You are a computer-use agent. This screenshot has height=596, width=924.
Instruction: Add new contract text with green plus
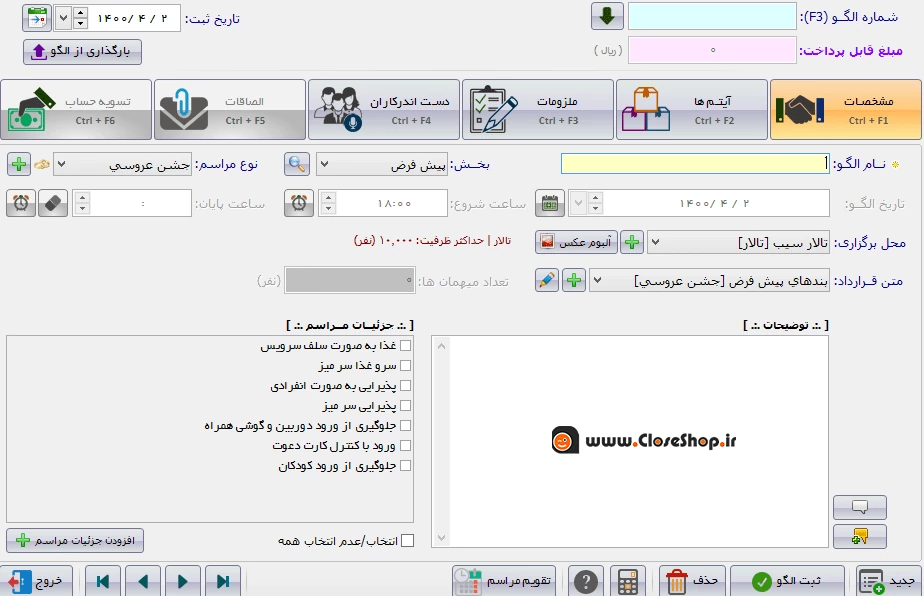click(574, 281)
